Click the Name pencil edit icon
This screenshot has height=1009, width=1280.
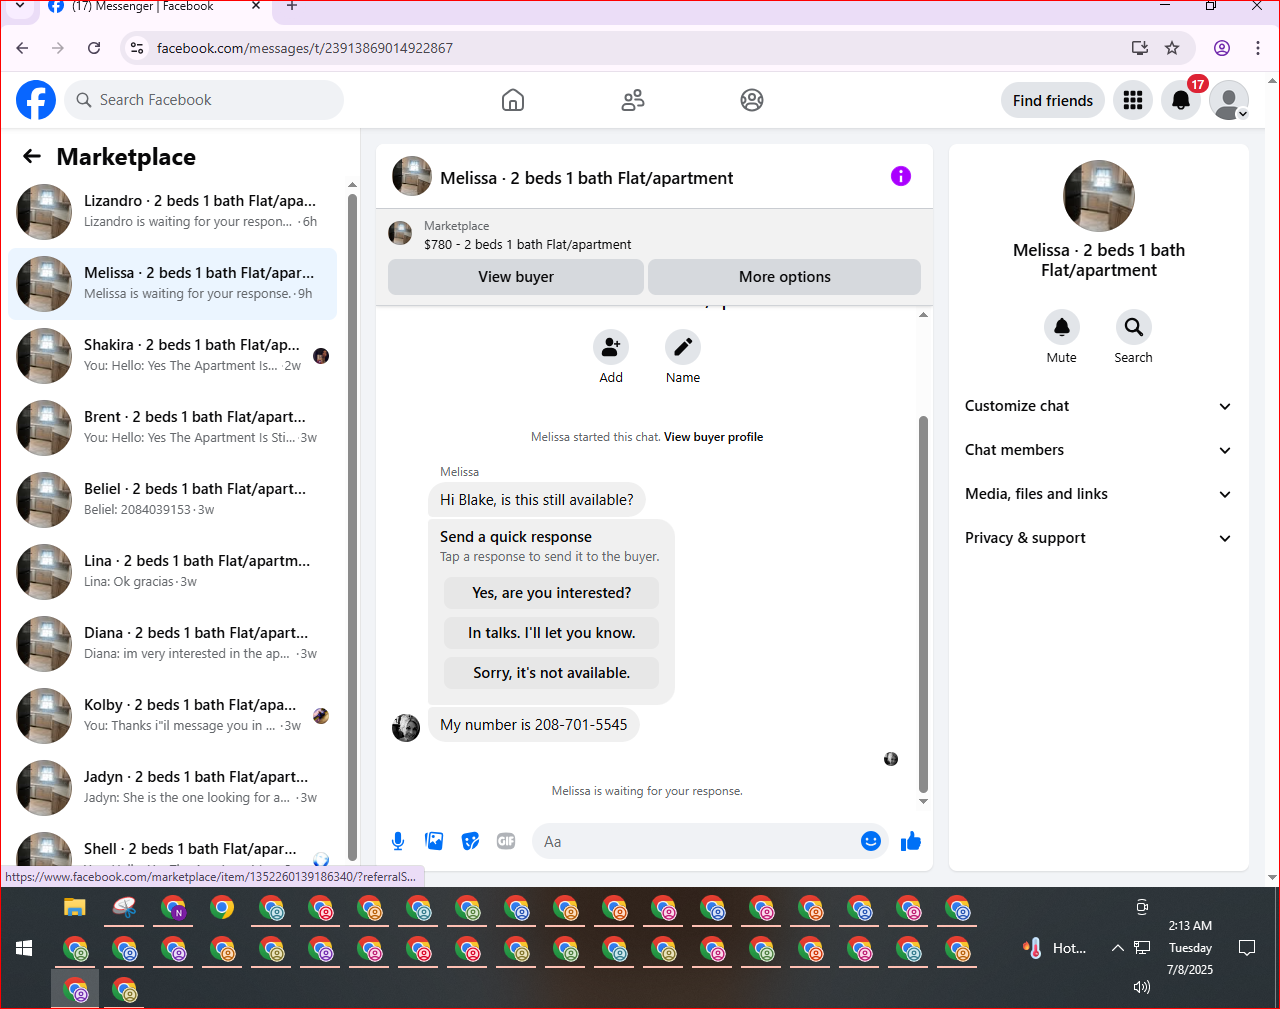click(683, 347)
